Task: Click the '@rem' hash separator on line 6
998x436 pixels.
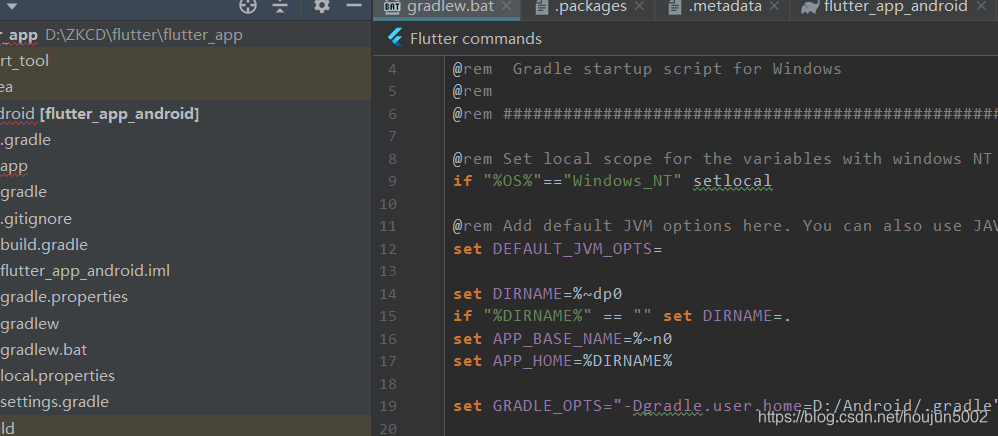Action: [x=725, y=114]
